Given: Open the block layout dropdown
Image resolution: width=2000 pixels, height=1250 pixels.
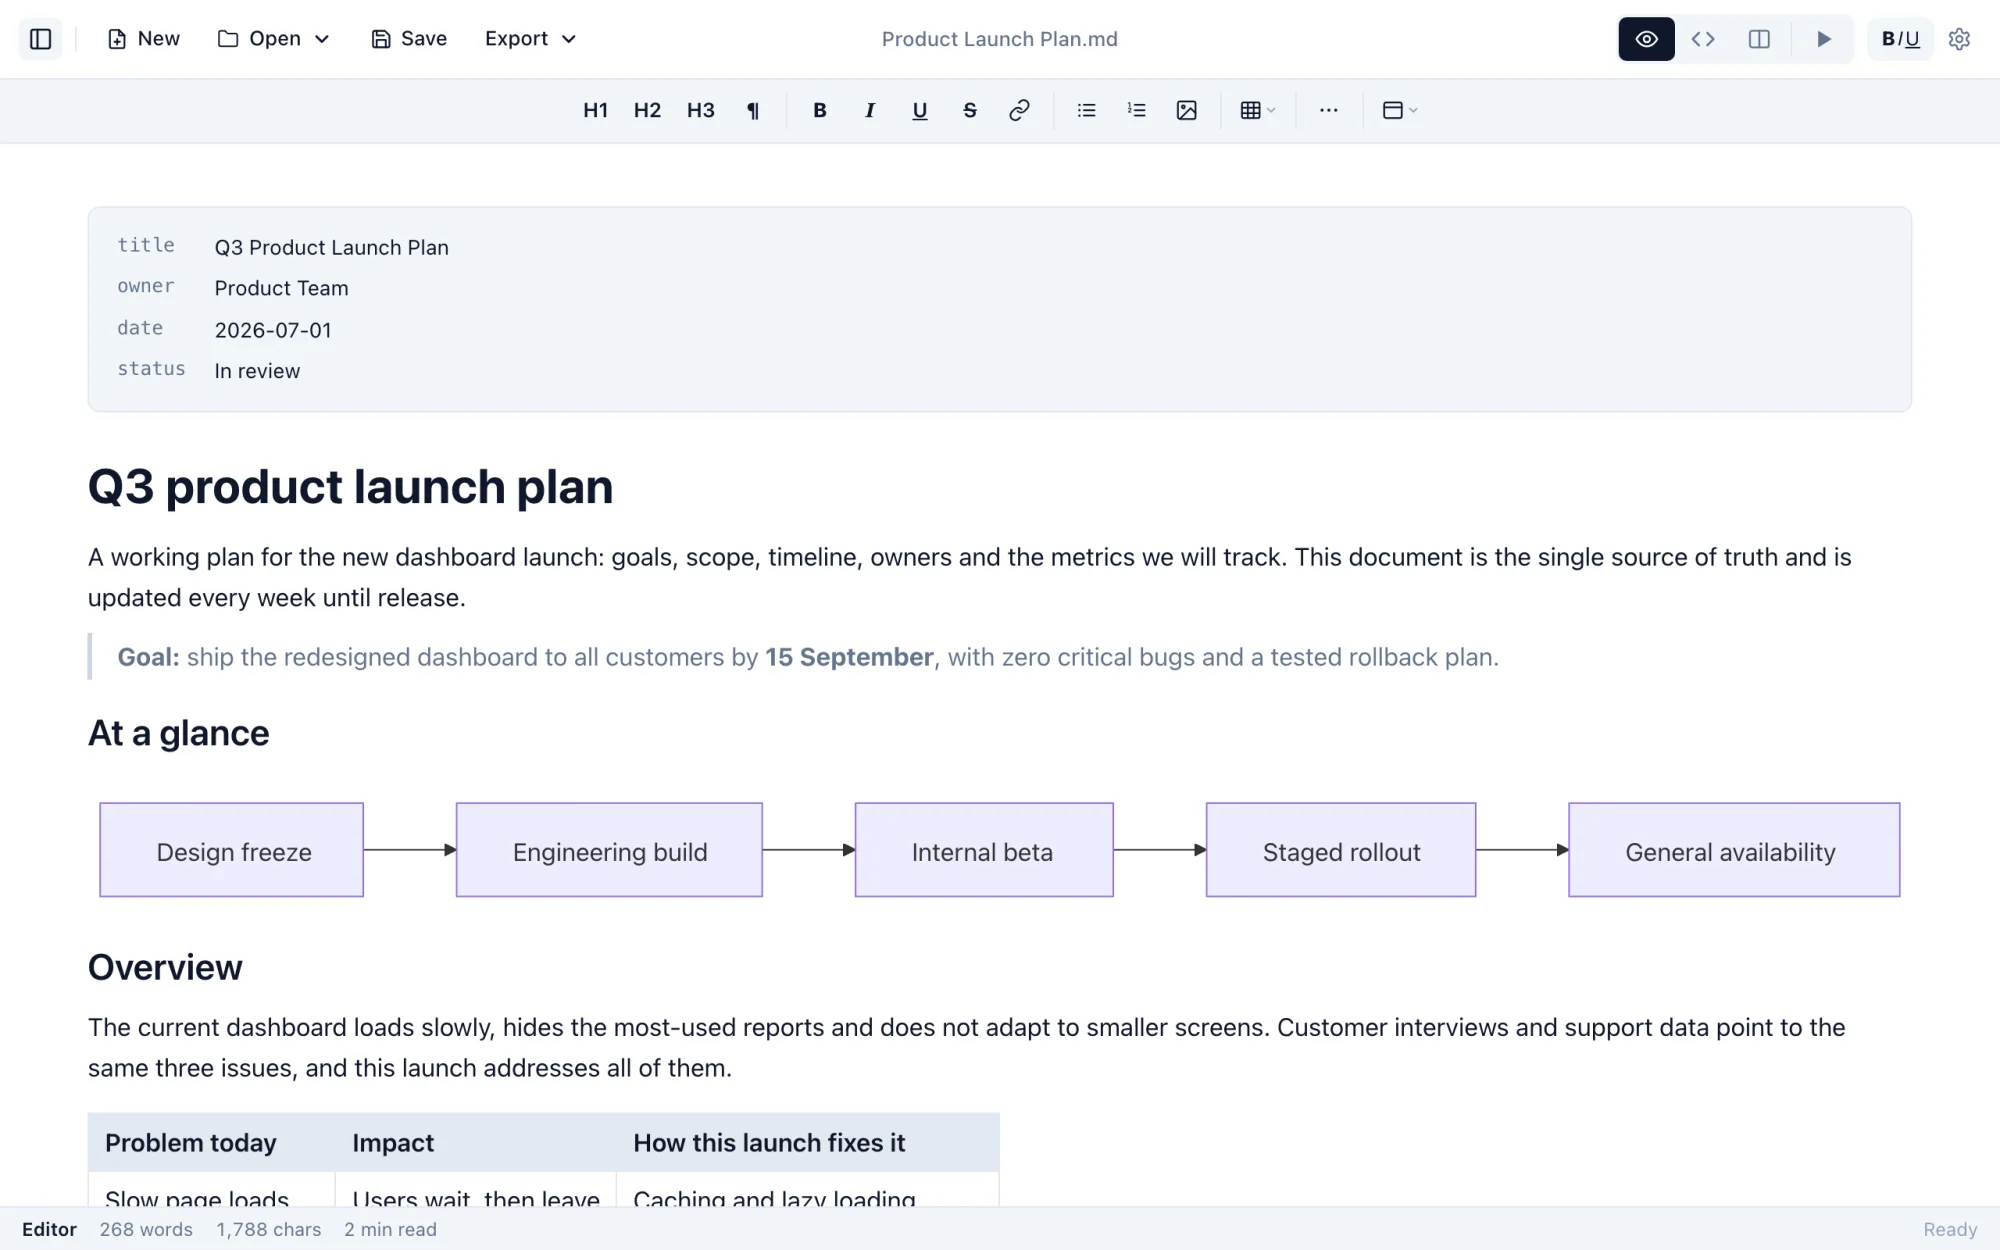Looking at the screenshot, I should 1399,110.
